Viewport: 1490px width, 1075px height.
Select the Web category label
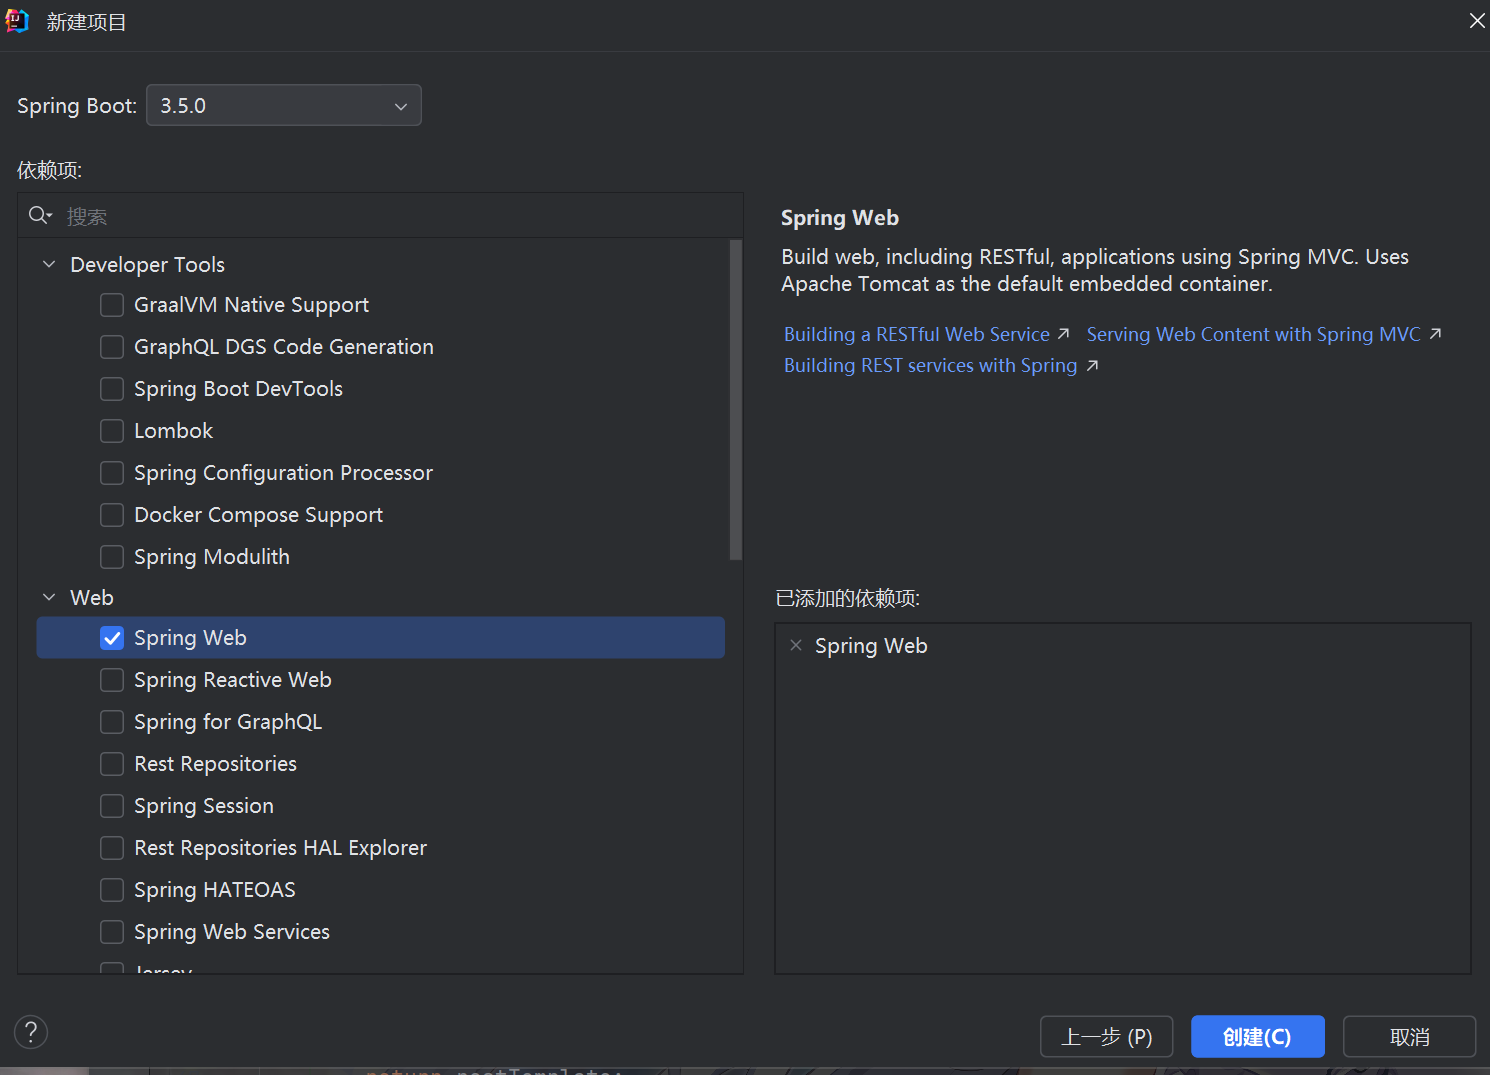pos(92,597)
